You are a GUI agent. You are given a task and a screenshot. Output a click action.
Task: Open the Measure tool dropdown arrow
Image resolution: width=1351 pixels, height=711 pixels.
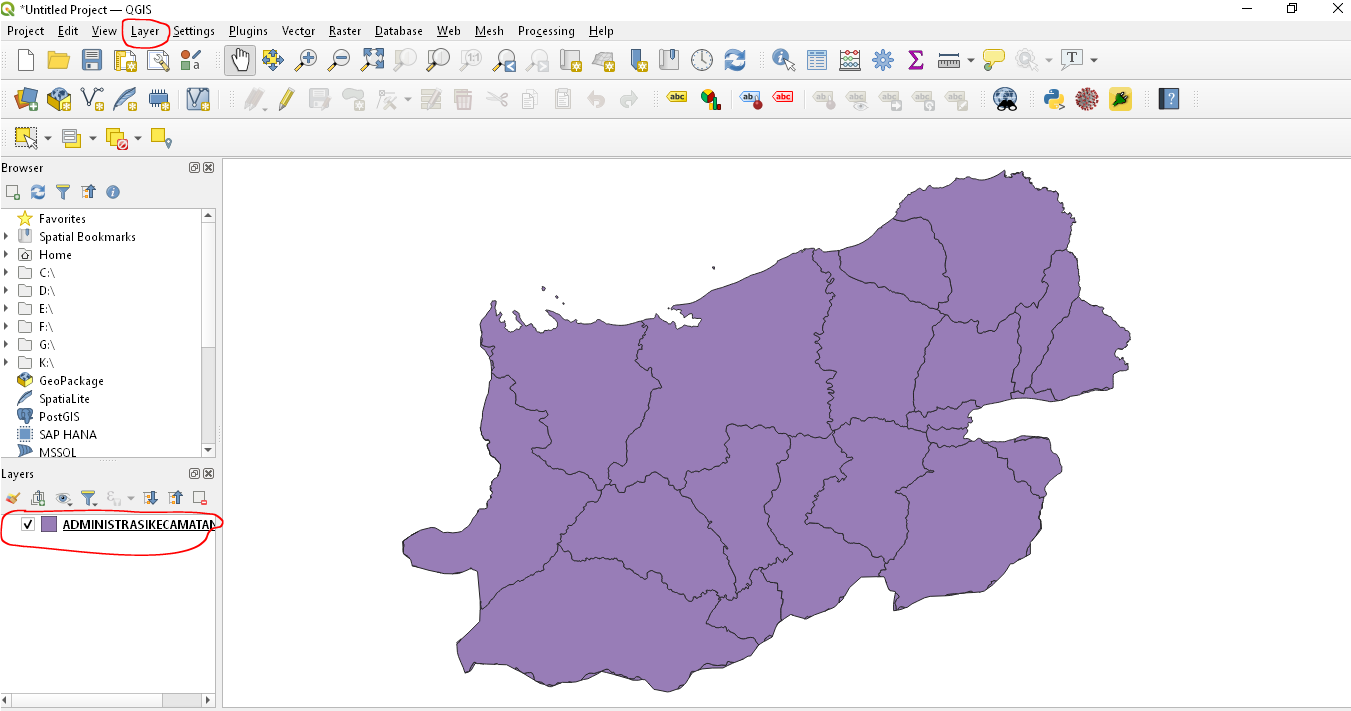click(971, 61)
